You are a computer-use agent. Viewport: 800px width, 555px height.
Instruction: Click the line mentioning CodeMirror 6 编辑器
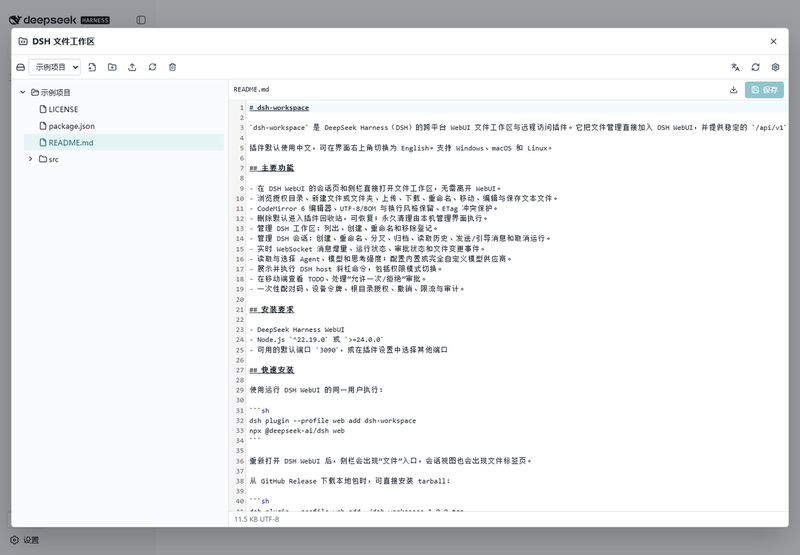tap(373, 208)
